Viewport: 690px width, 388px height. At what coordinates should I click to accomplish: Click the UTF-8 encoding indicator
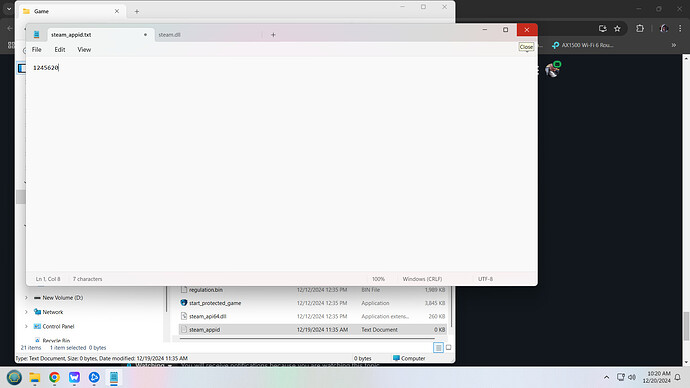click(x=485, y=279)
